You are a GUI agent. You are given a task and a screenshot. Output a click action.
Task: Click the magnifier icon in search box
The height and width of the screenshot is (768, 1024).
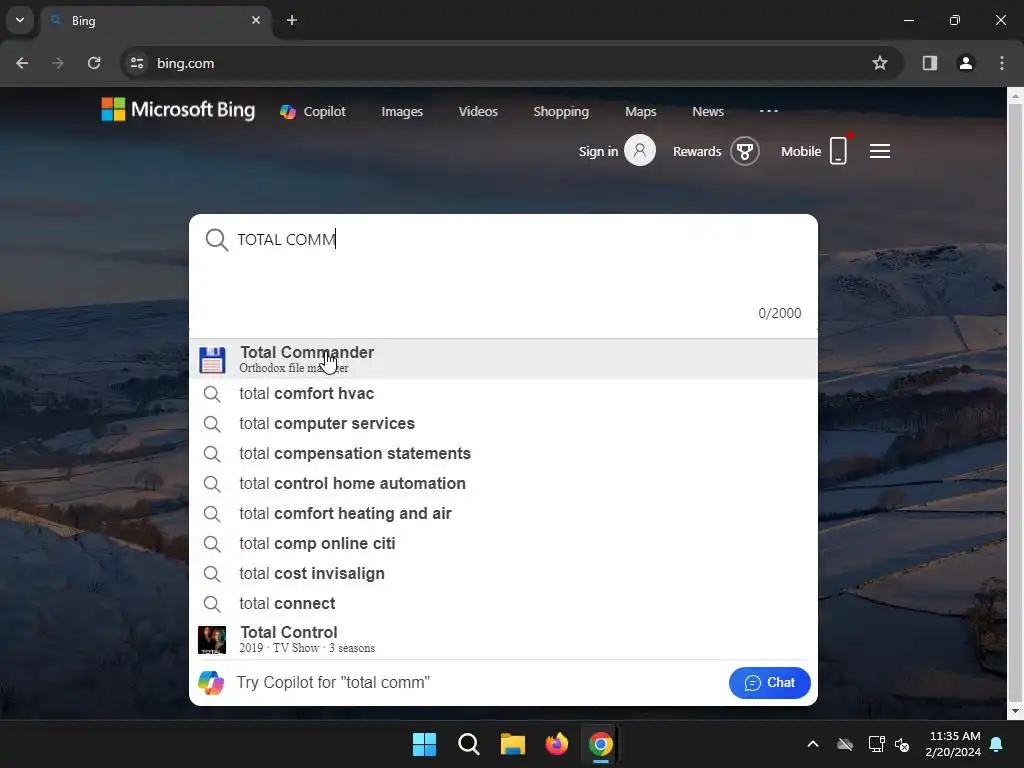pyautogui.click(x=216, y=240)
